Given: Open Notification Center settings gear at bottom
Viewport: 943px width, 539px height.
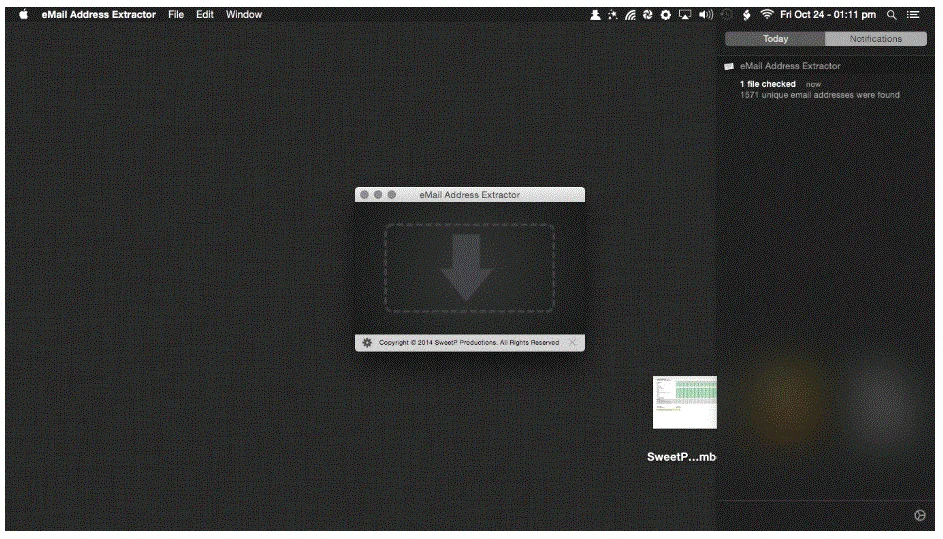Looking at the screenshot, I should [920, 515].
